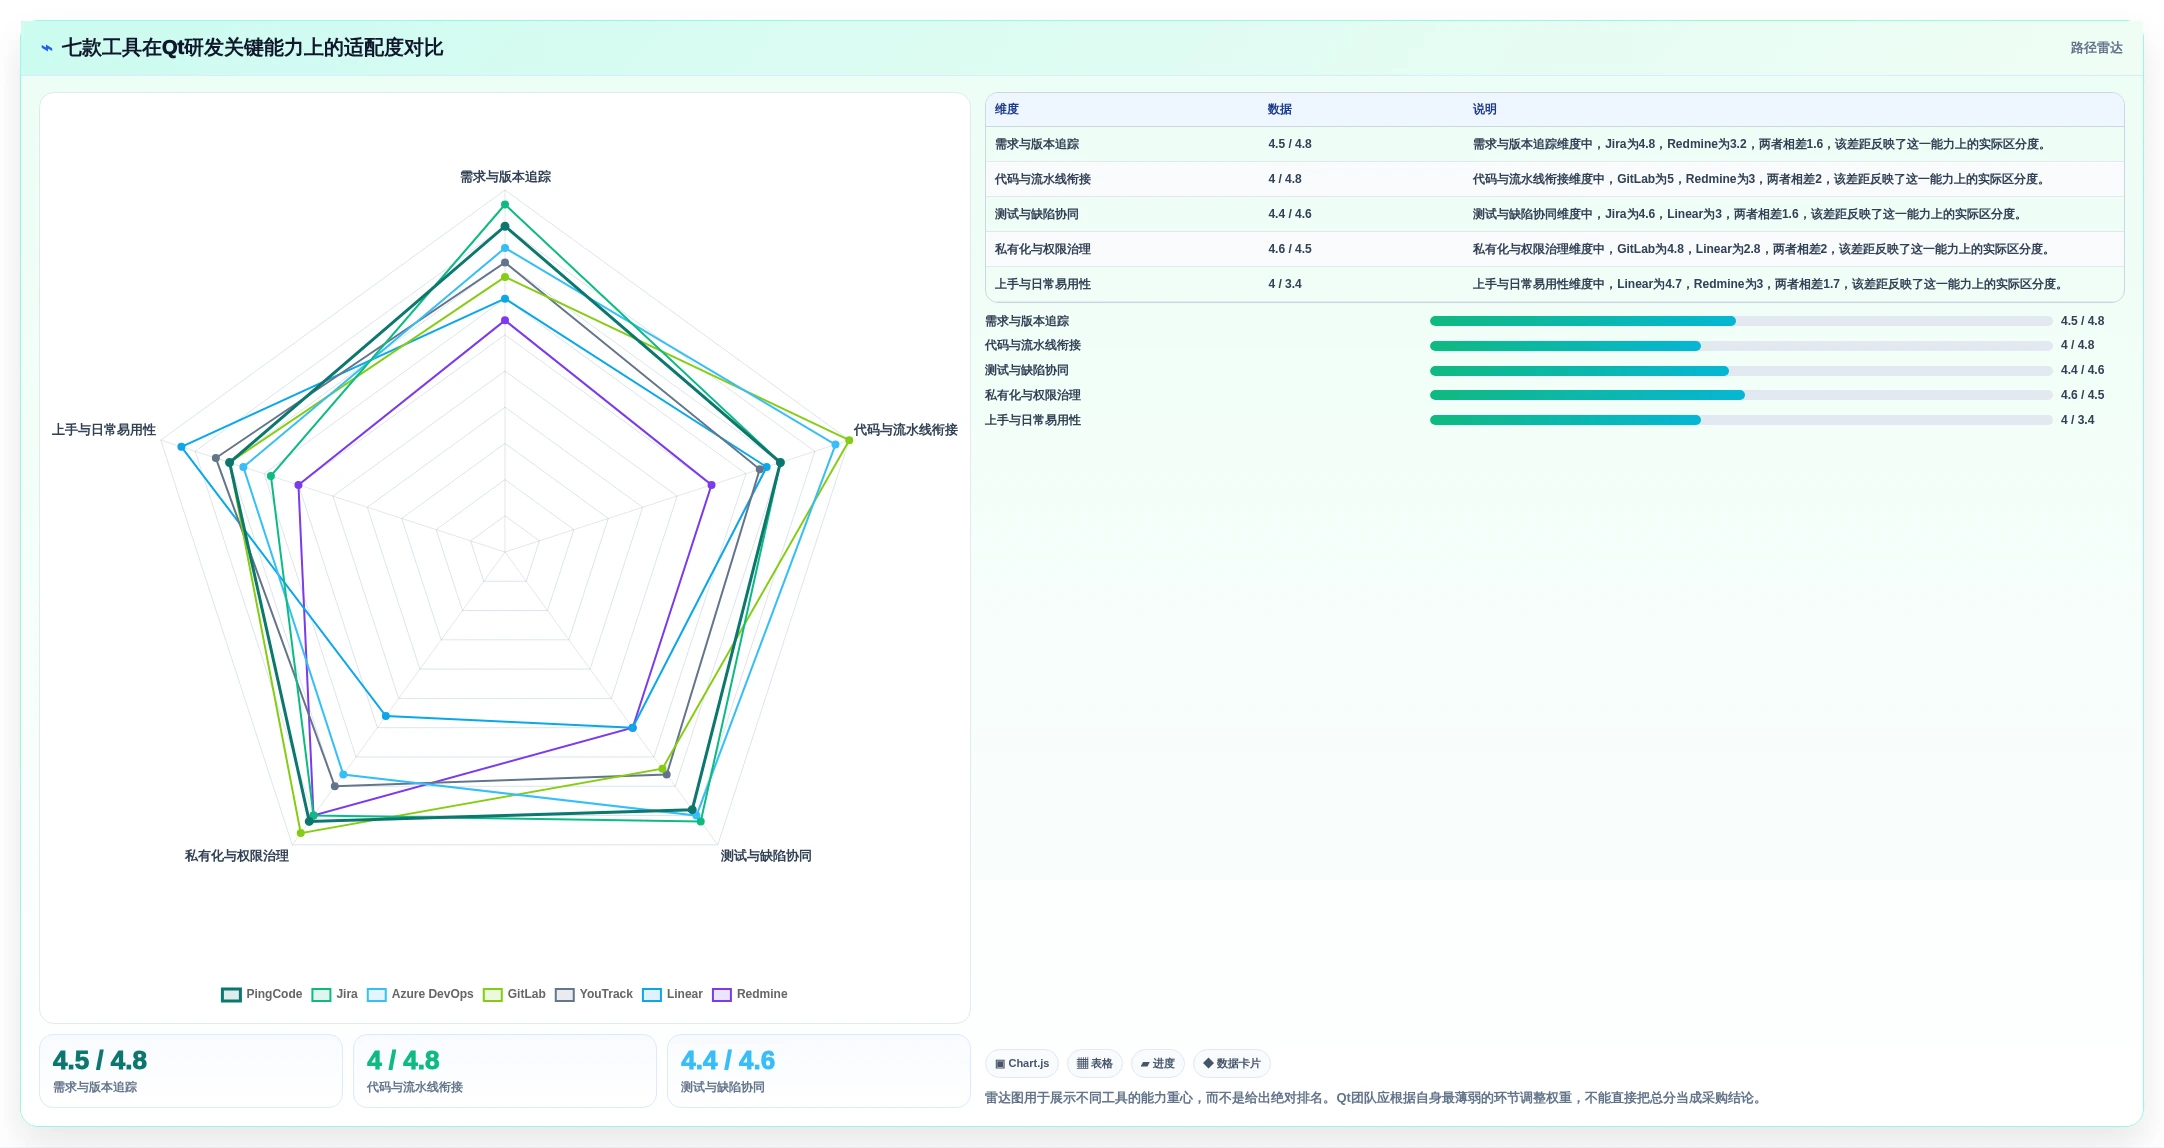The width and height of the screenshot is (2164, 1148).
Task: Click the chart title 七款工具在Qt研发关键能力上的适配度对比
Action: click(252, 48)
